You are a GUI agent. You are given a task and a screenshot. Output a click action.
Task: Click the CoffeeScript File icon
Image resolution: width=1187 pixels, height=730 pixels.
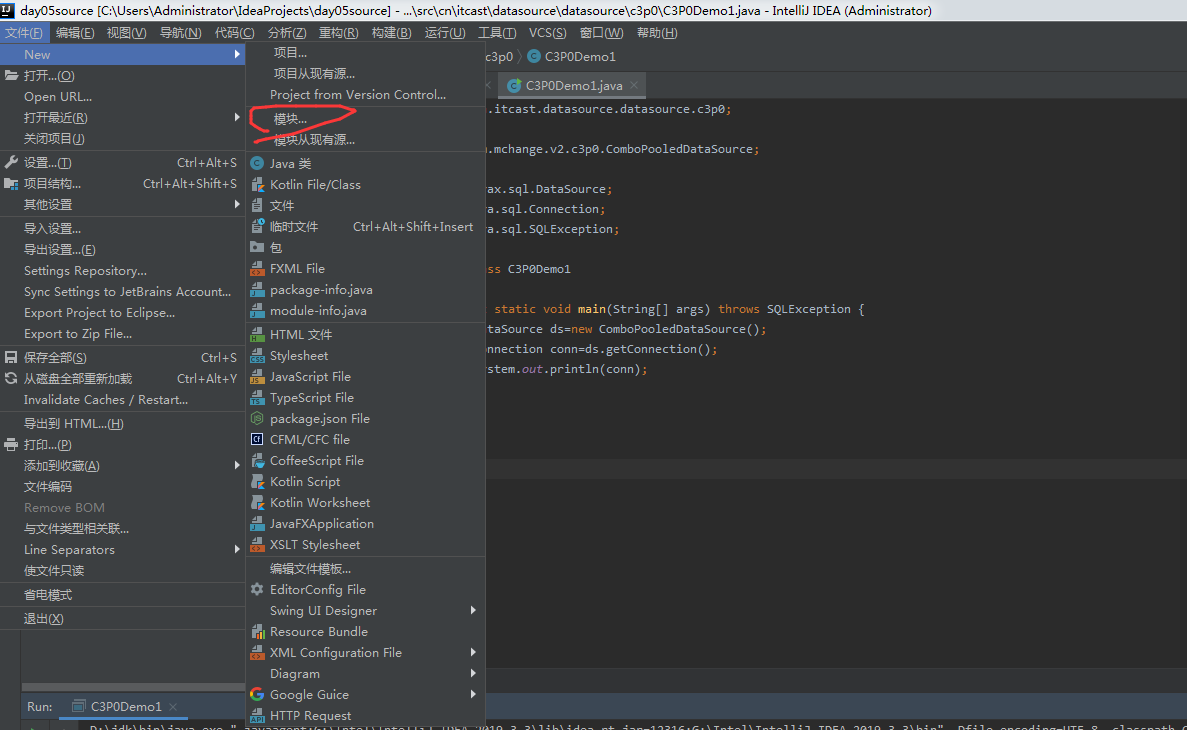257,460
